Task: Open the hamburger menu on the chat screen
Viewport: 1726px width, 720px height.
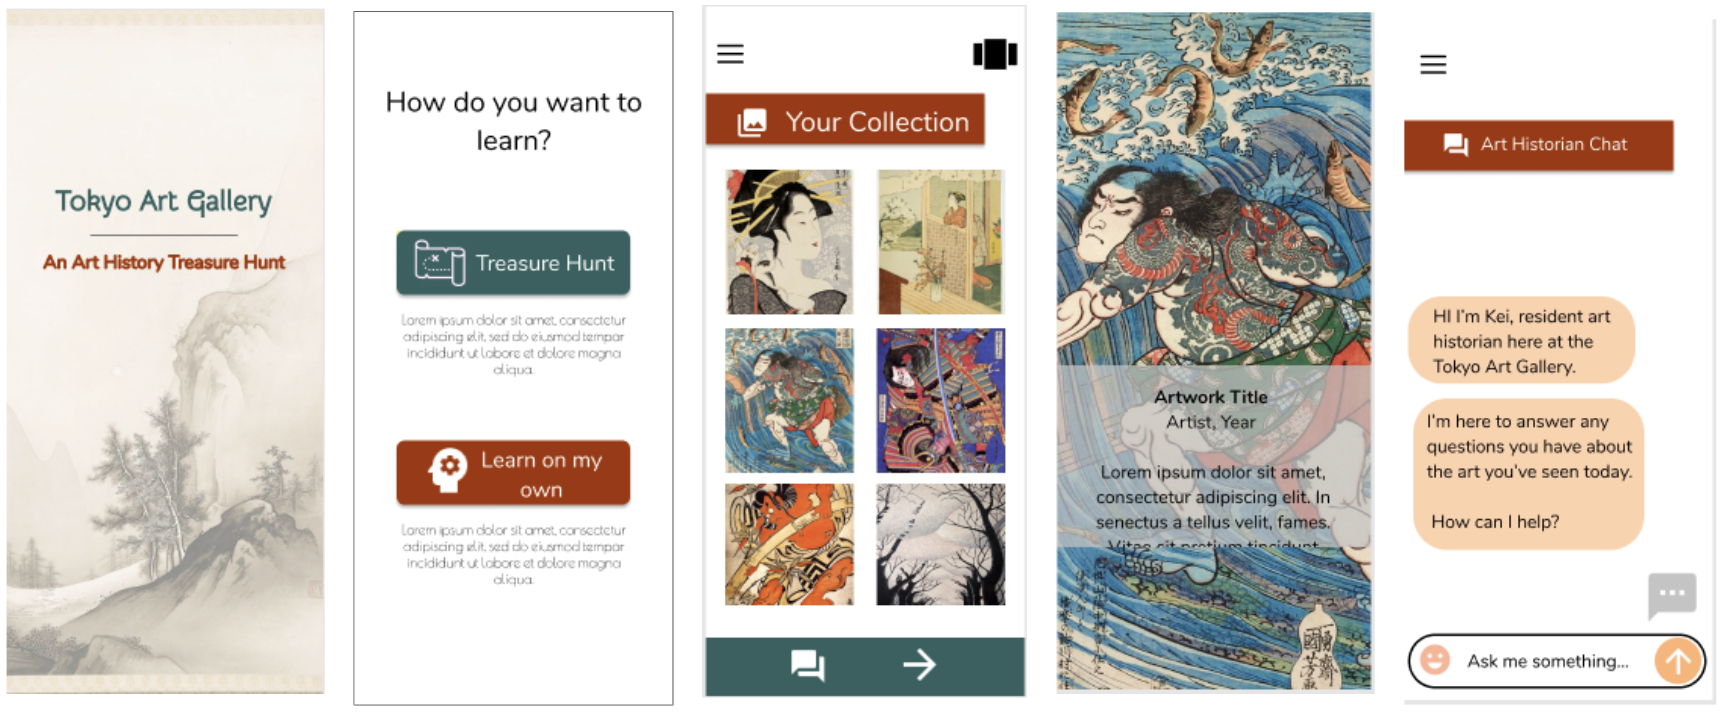Action: tap(1433, 65)
